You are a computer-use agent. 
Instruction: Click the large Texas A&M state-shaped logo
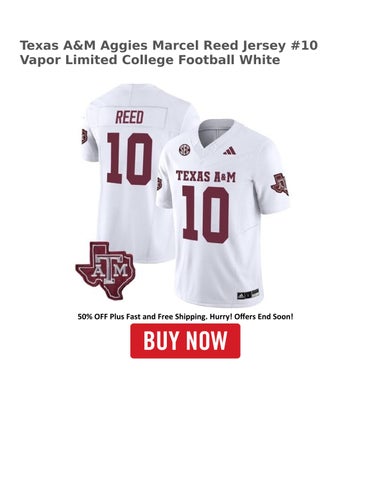[x=105, y=270]
